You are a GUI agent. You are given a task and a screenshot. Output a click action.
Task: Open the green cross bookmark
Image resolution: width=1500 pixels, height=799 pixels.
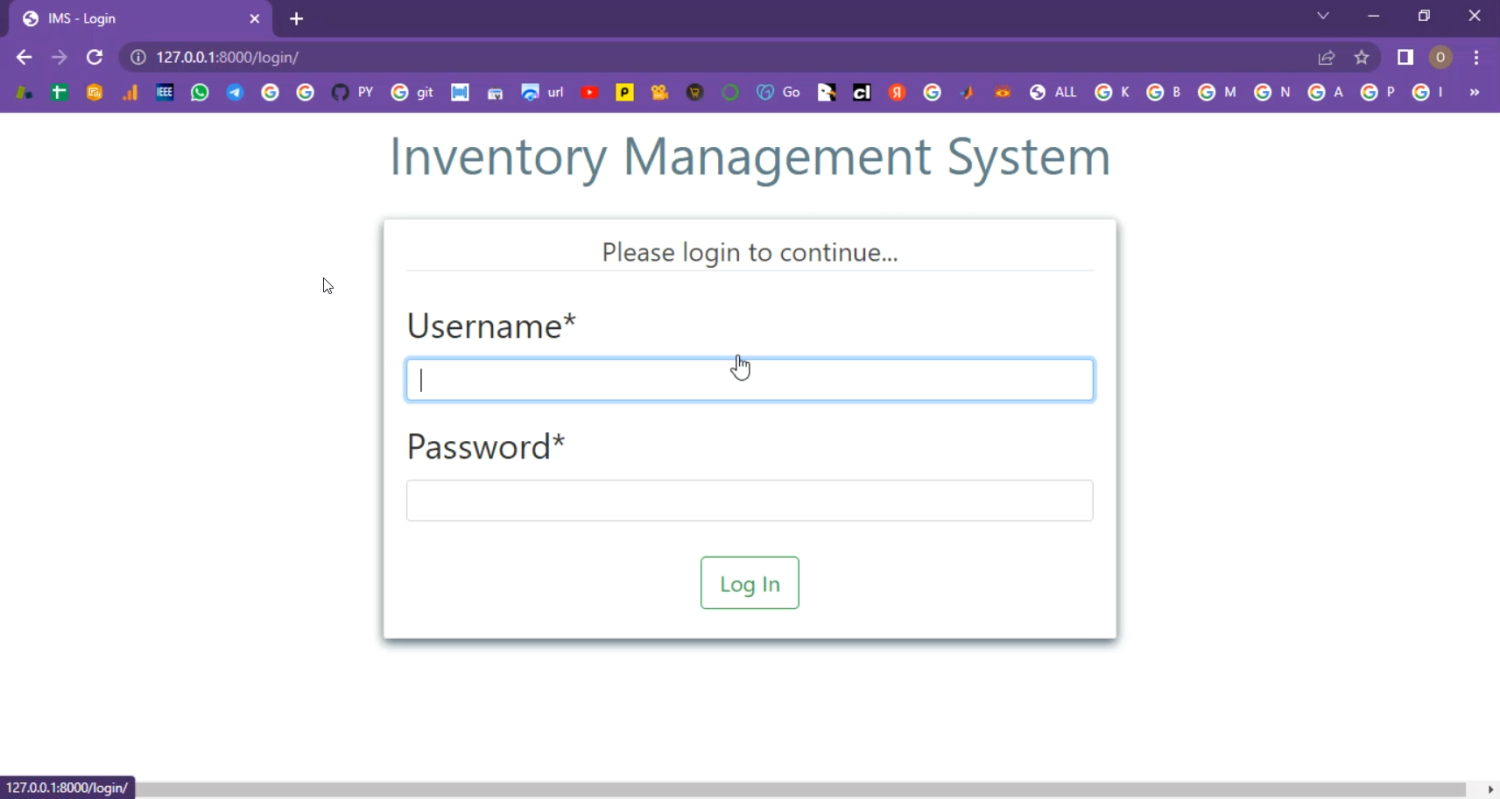[60, 92]
